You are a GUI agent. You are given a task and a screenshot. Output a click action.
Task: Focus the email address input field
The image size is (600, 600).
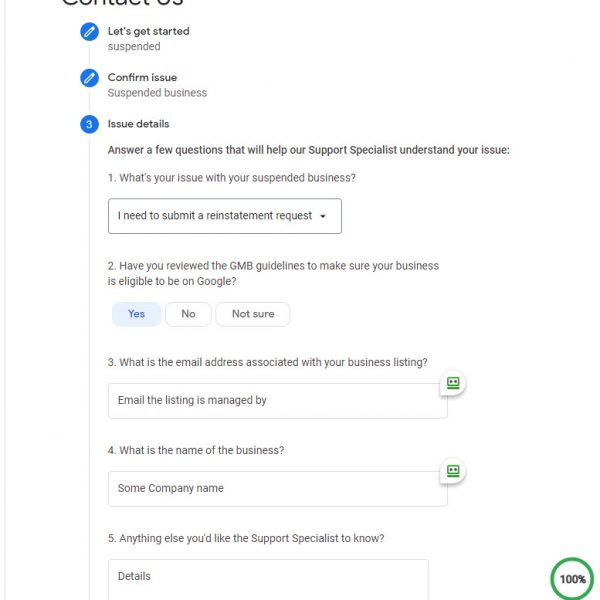pyautogui.click(x=277, y=400)
